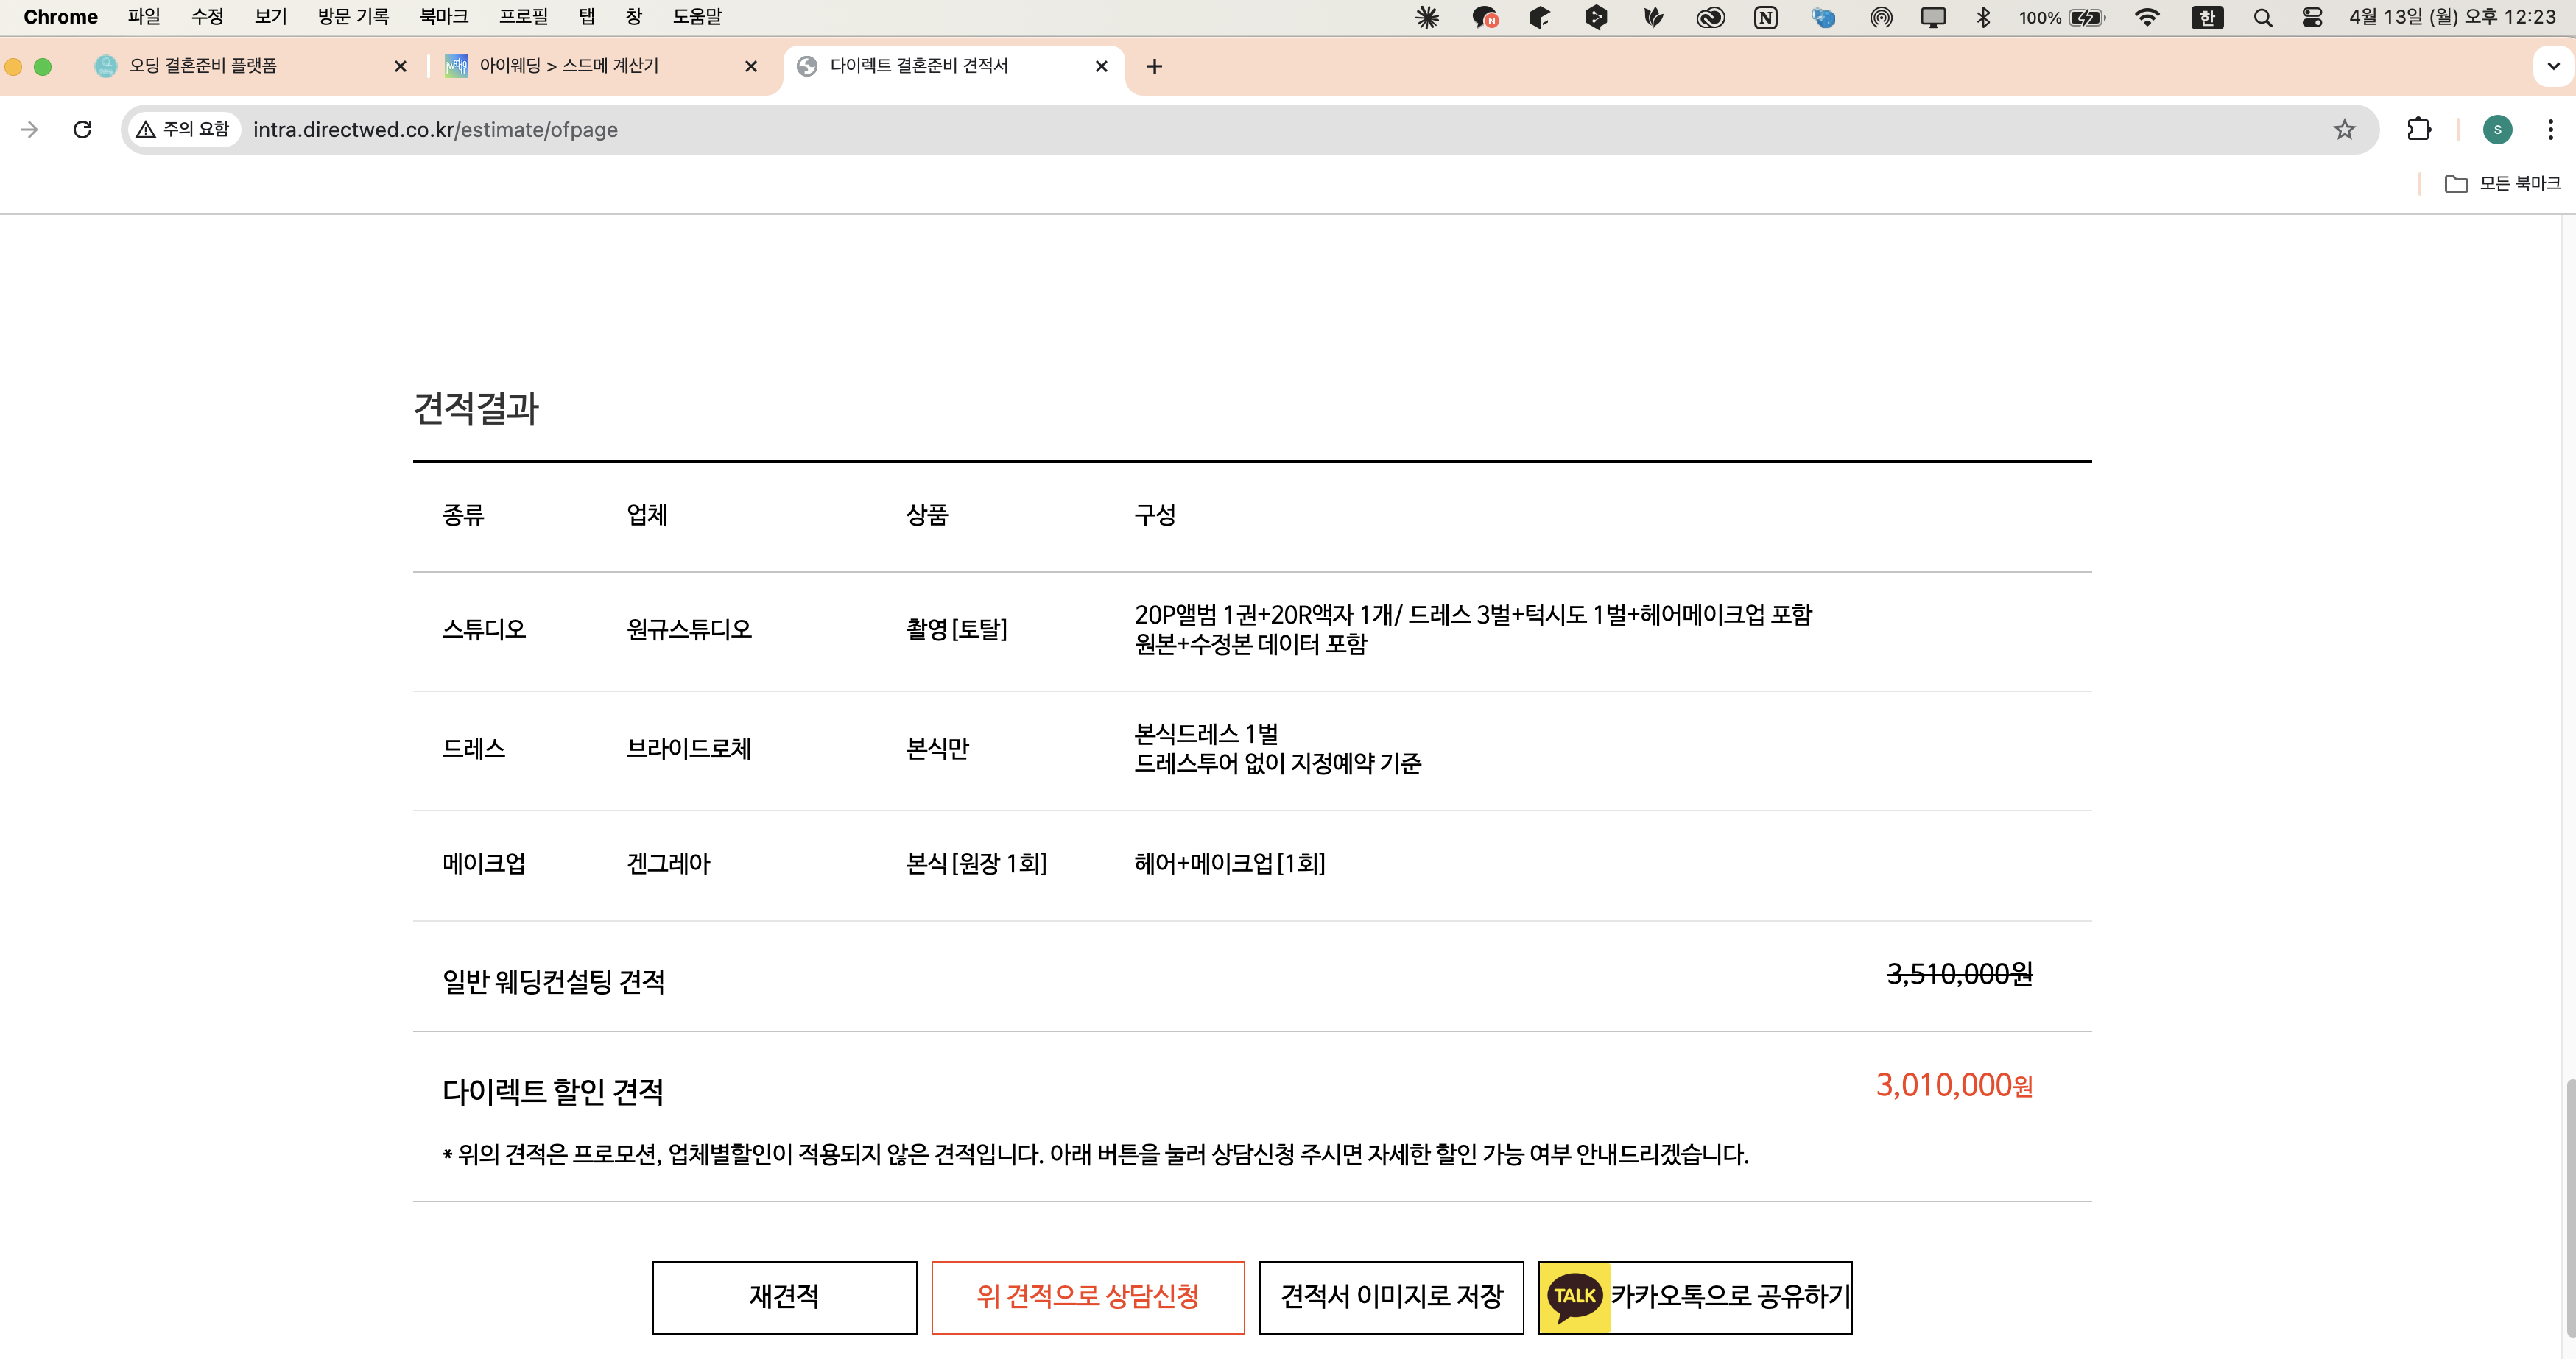Image resolution: width=2576 pixels, height=1359 pixels.
Task: Reload the current page
Action: tap(83, 129)
